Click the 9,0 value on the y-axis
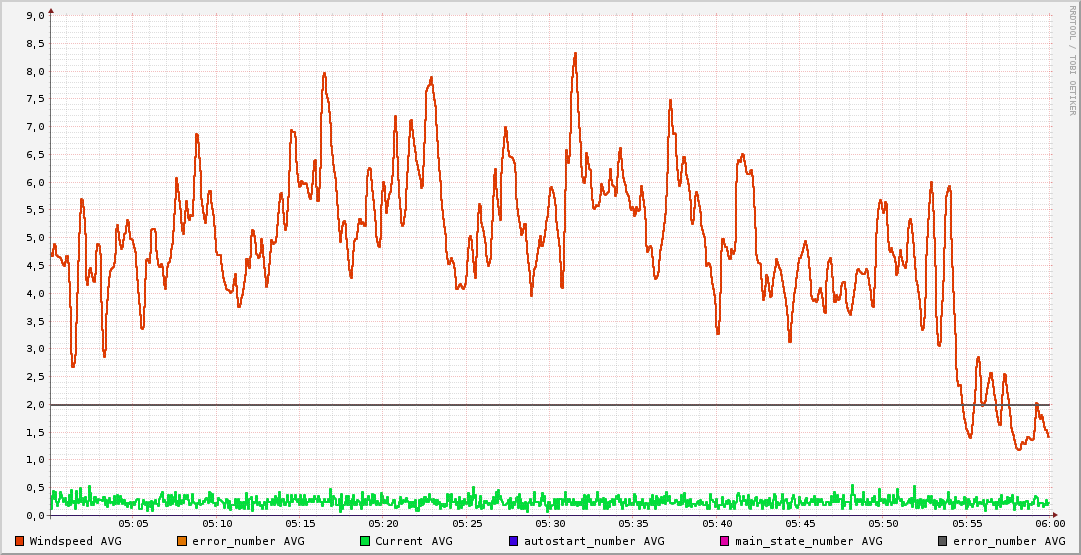This screenshot has height=555, width=1081. point(34,16)
